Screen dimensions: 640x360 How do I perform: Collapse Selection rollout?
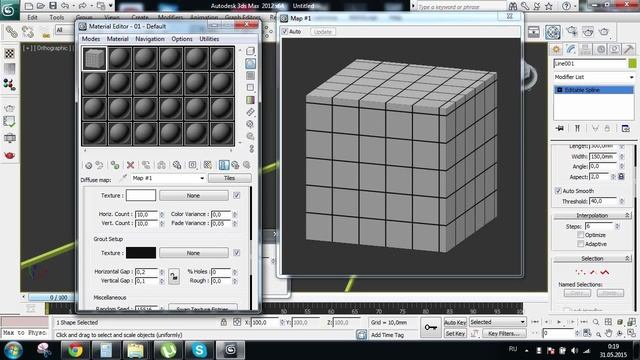[x=592, y=258]
